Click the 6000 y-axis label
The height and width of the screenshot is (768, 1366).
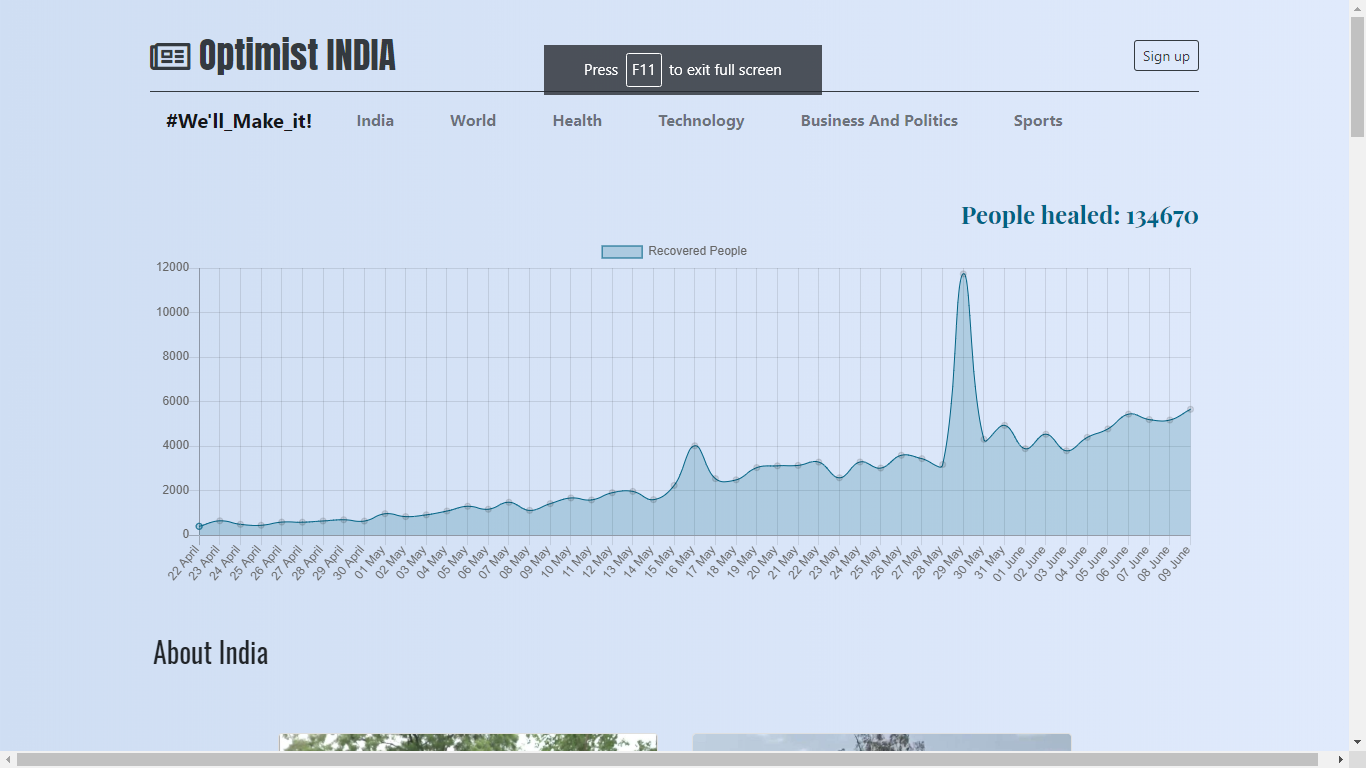175,401
